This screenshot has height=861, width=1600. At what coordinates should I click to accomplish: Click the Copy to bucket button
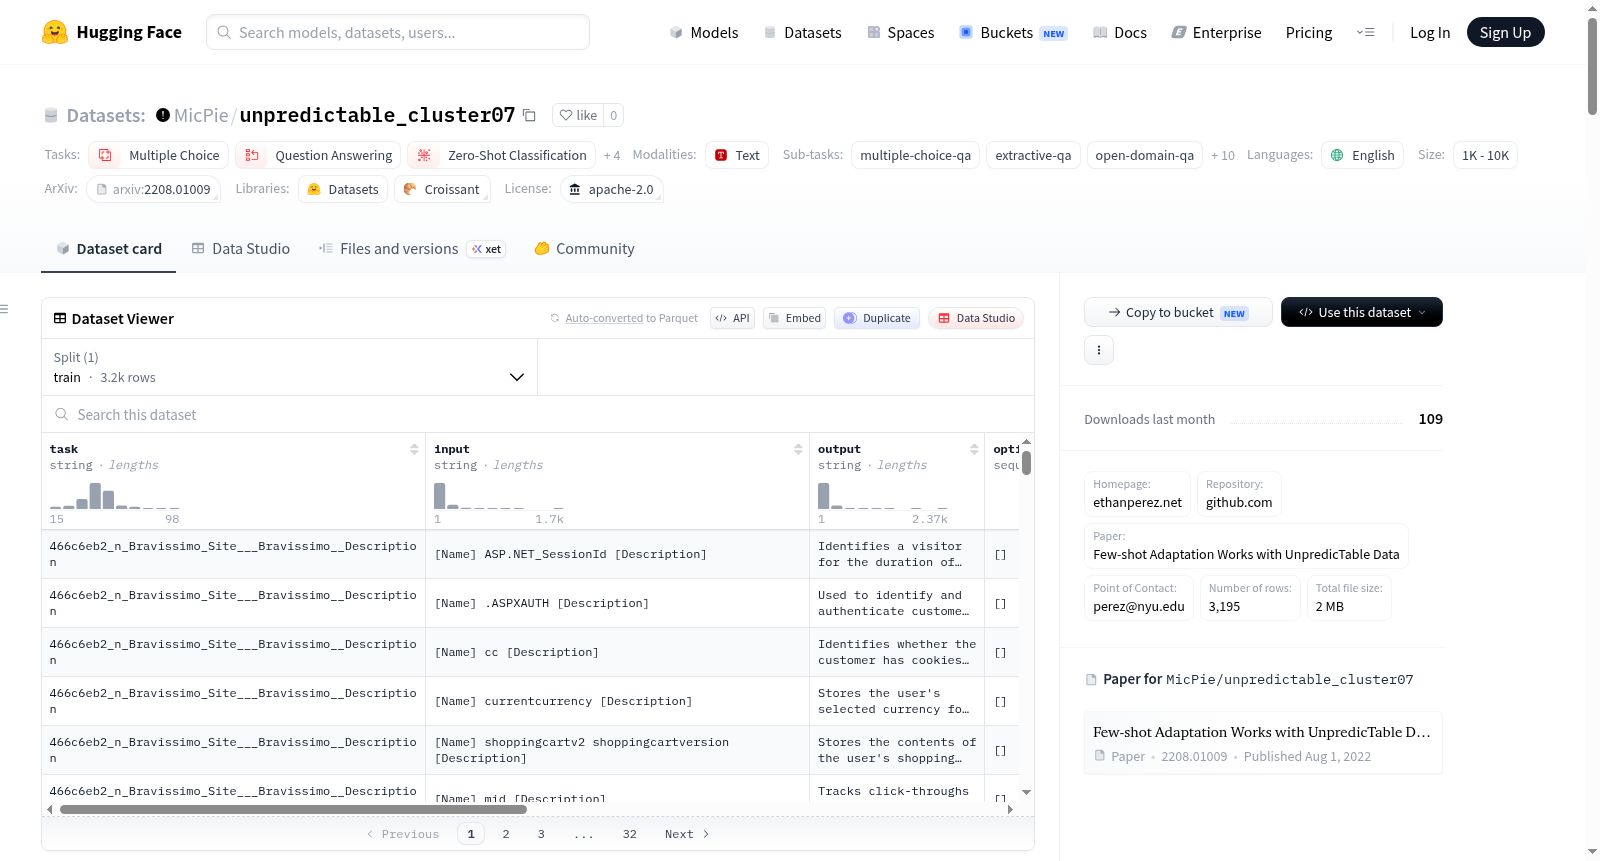click(x=1178, y=312)
